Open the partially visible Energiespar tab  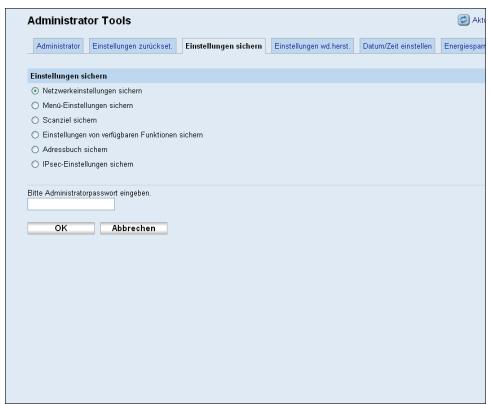coord(464,46)
